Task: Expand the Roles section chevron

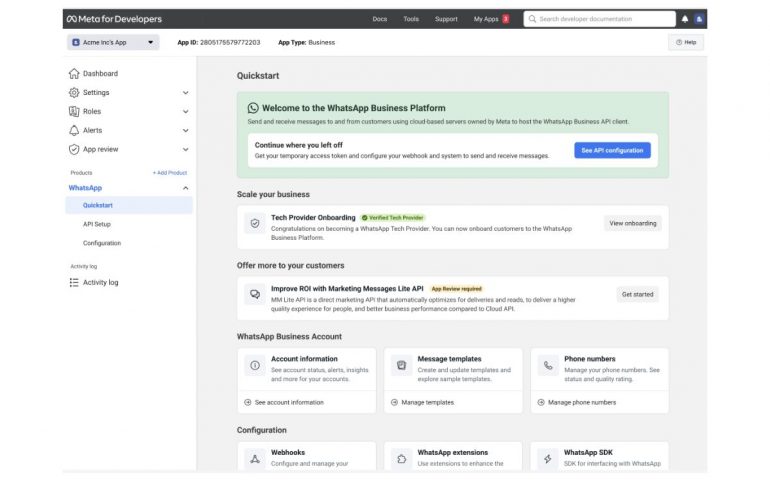Action: (186, 112)
